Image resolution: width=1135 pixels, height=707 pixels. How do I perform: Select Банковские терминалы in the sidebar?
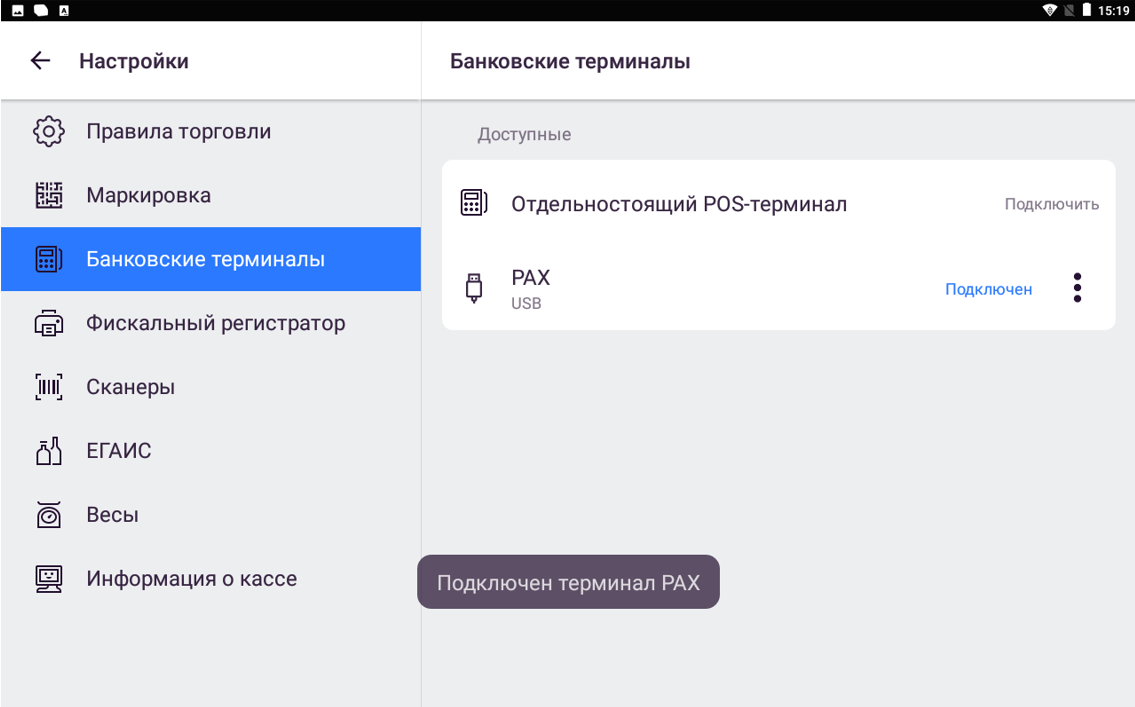205,259
